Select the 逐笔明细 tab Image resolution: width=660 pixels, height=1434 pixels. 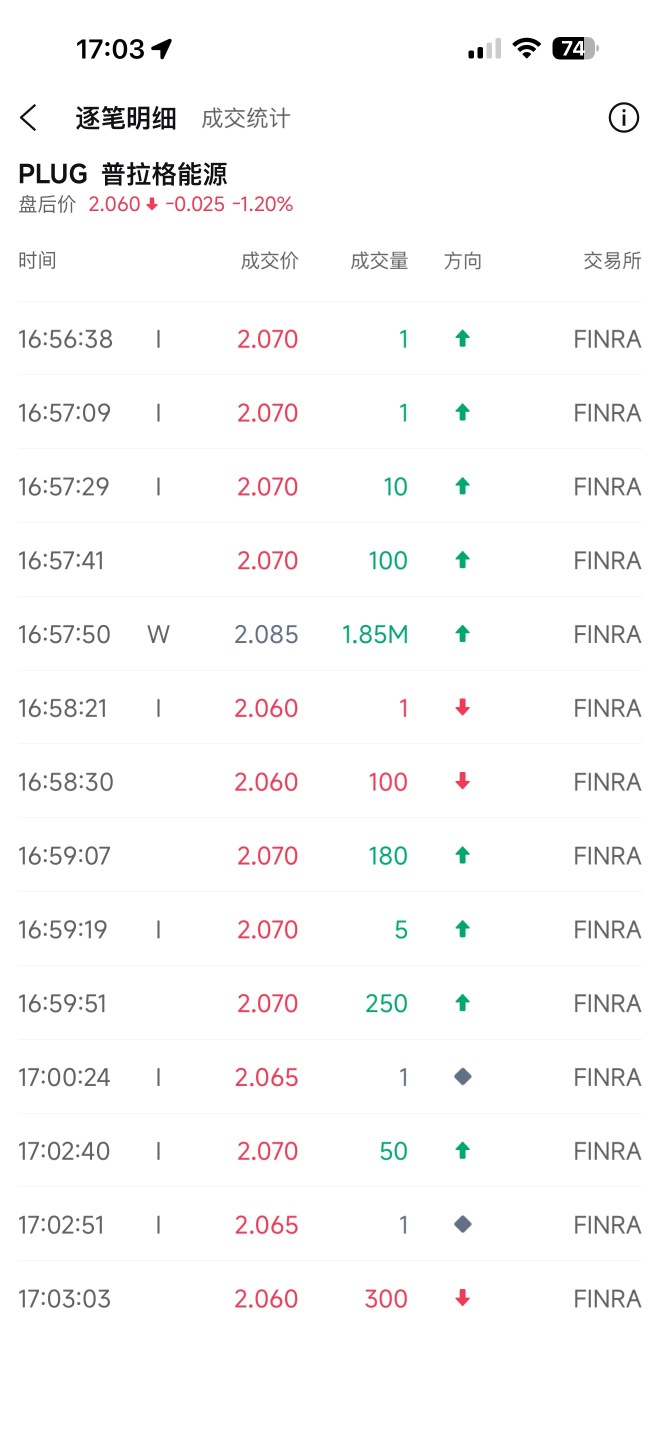point(126,118)
